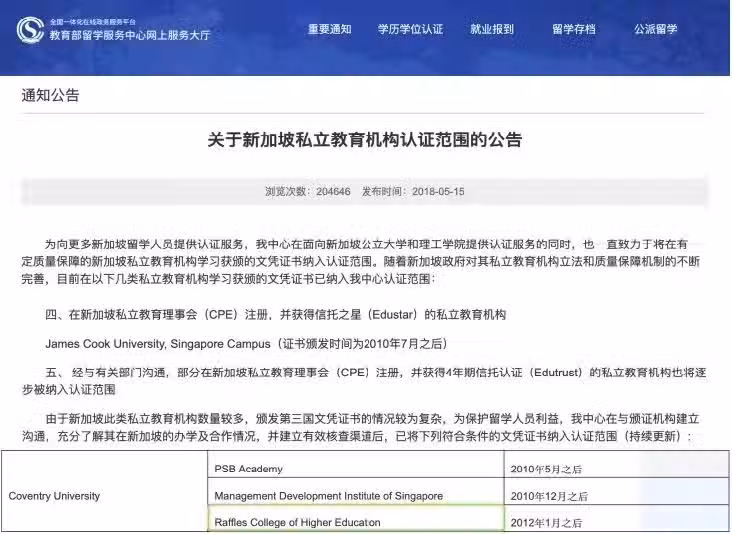Select the 2010年12月之后 date cell
The image size is (732, 534).
point(617,491)
